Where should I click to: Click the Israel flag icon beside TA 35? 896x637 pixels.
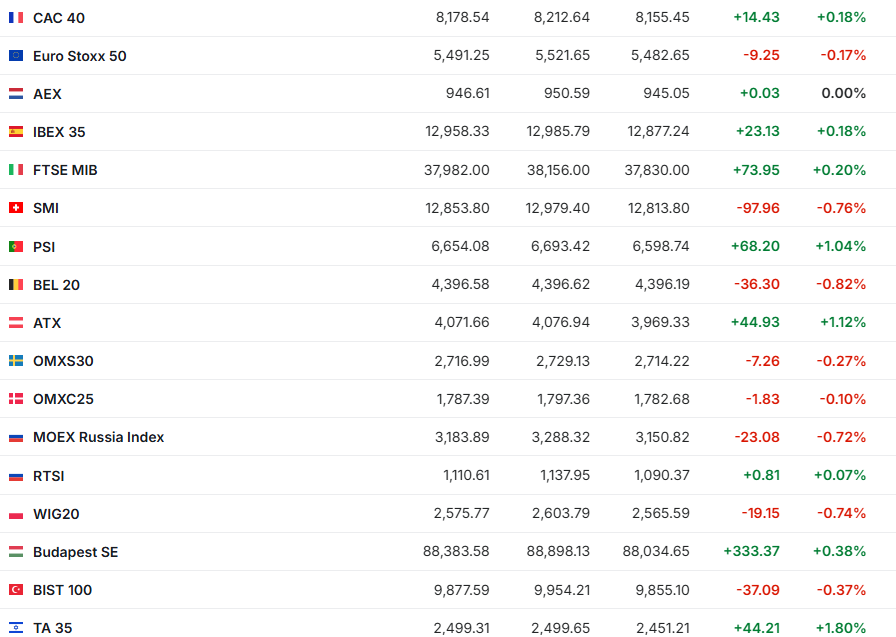click(x=16, y=628)
